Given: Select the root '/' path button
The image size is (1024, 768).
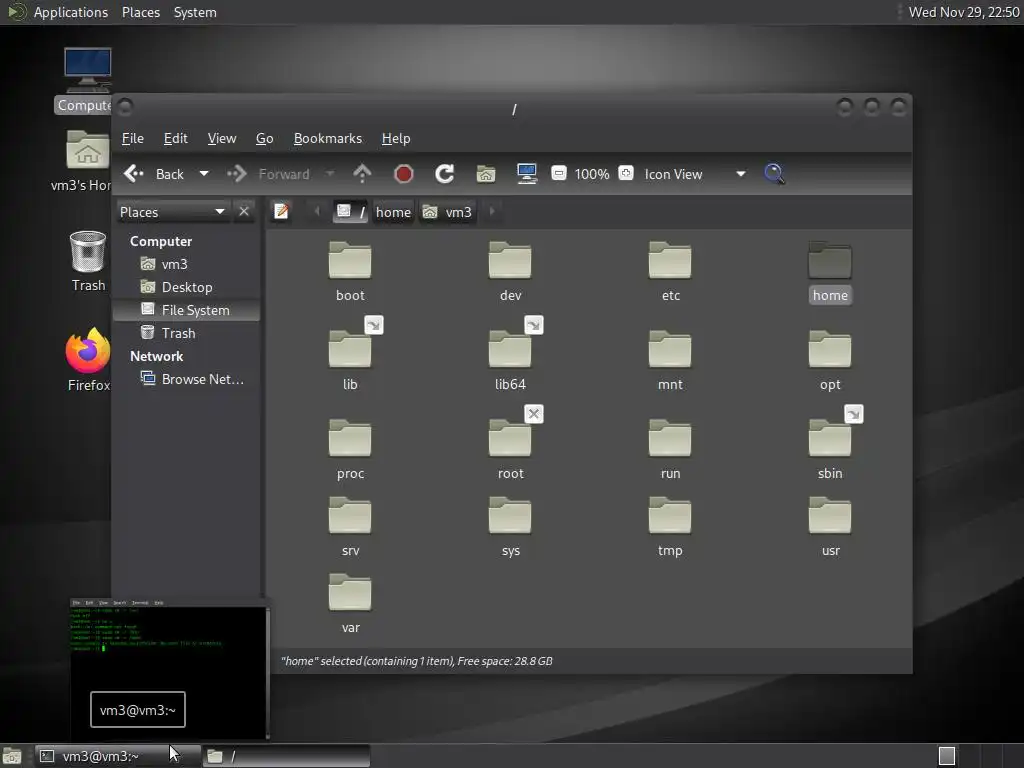Looking at the screenshot, I should coord(350,212).
